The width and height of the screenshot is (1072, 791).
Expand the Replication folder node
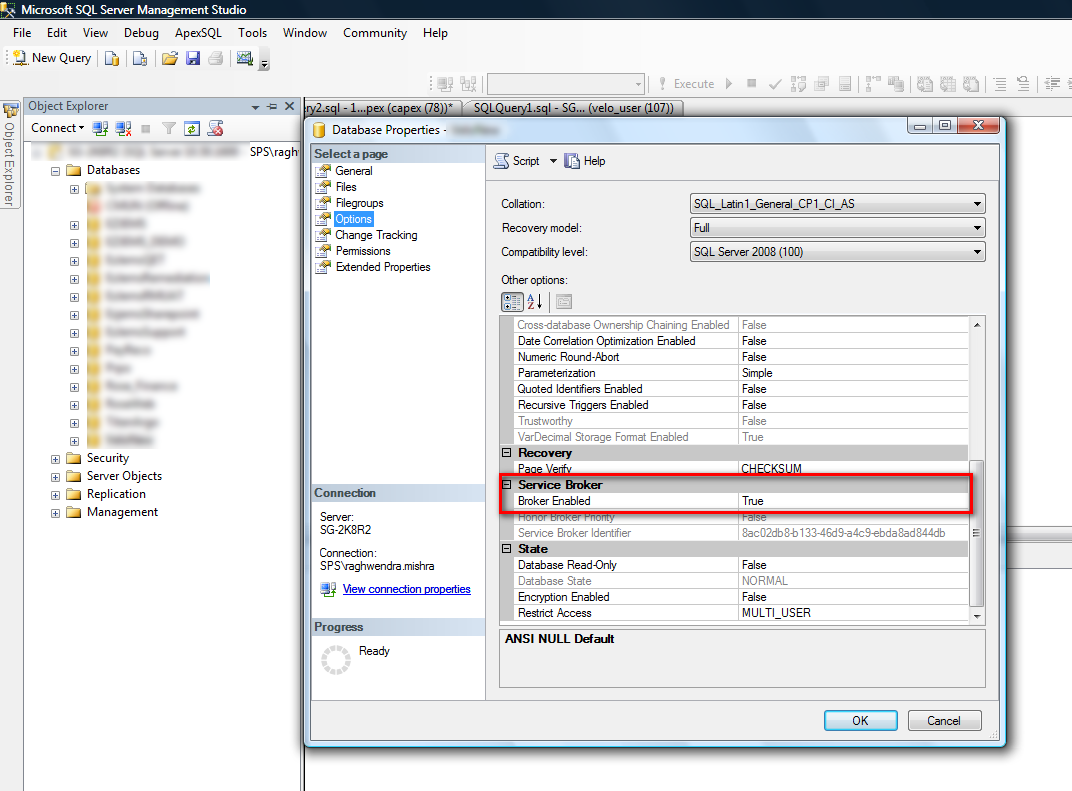click(55, 495)
